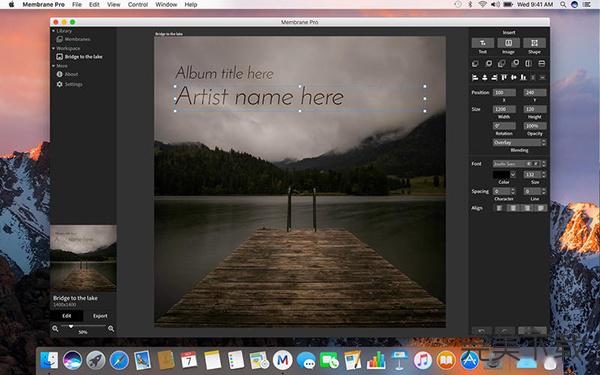Switch to the Export tab

(x=100, y=316)
